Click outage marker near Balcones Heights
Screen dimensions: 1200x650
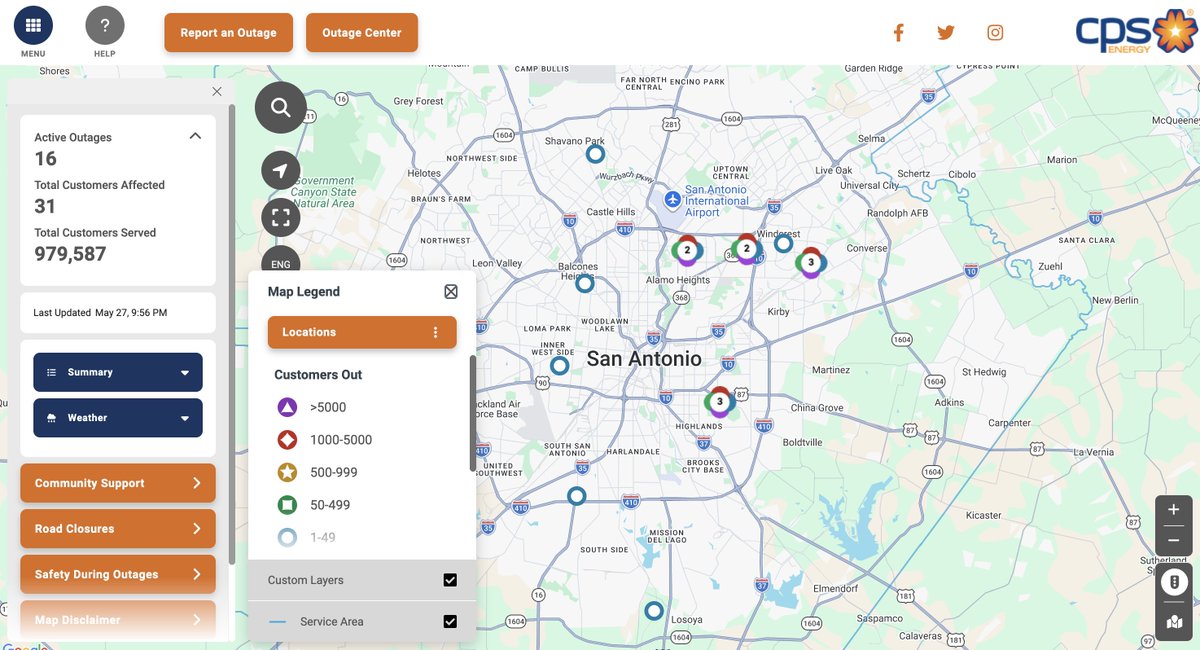(x=585, y=284)
